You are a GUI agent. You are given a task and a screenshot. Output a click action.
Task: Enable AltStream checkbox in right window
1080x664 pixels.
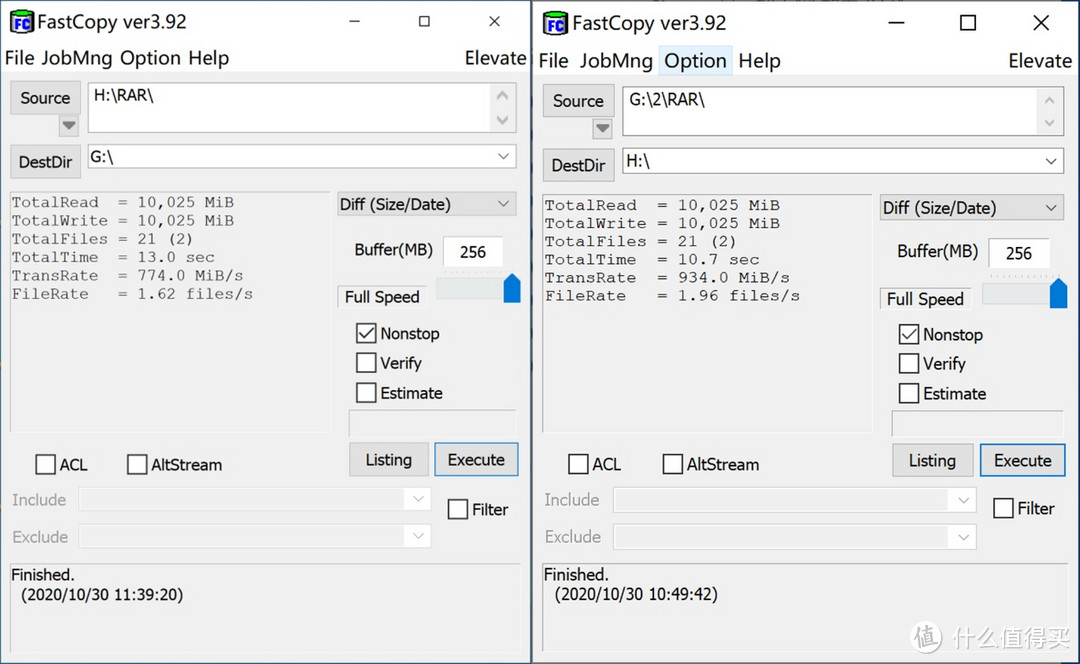[x=672, y=464]
